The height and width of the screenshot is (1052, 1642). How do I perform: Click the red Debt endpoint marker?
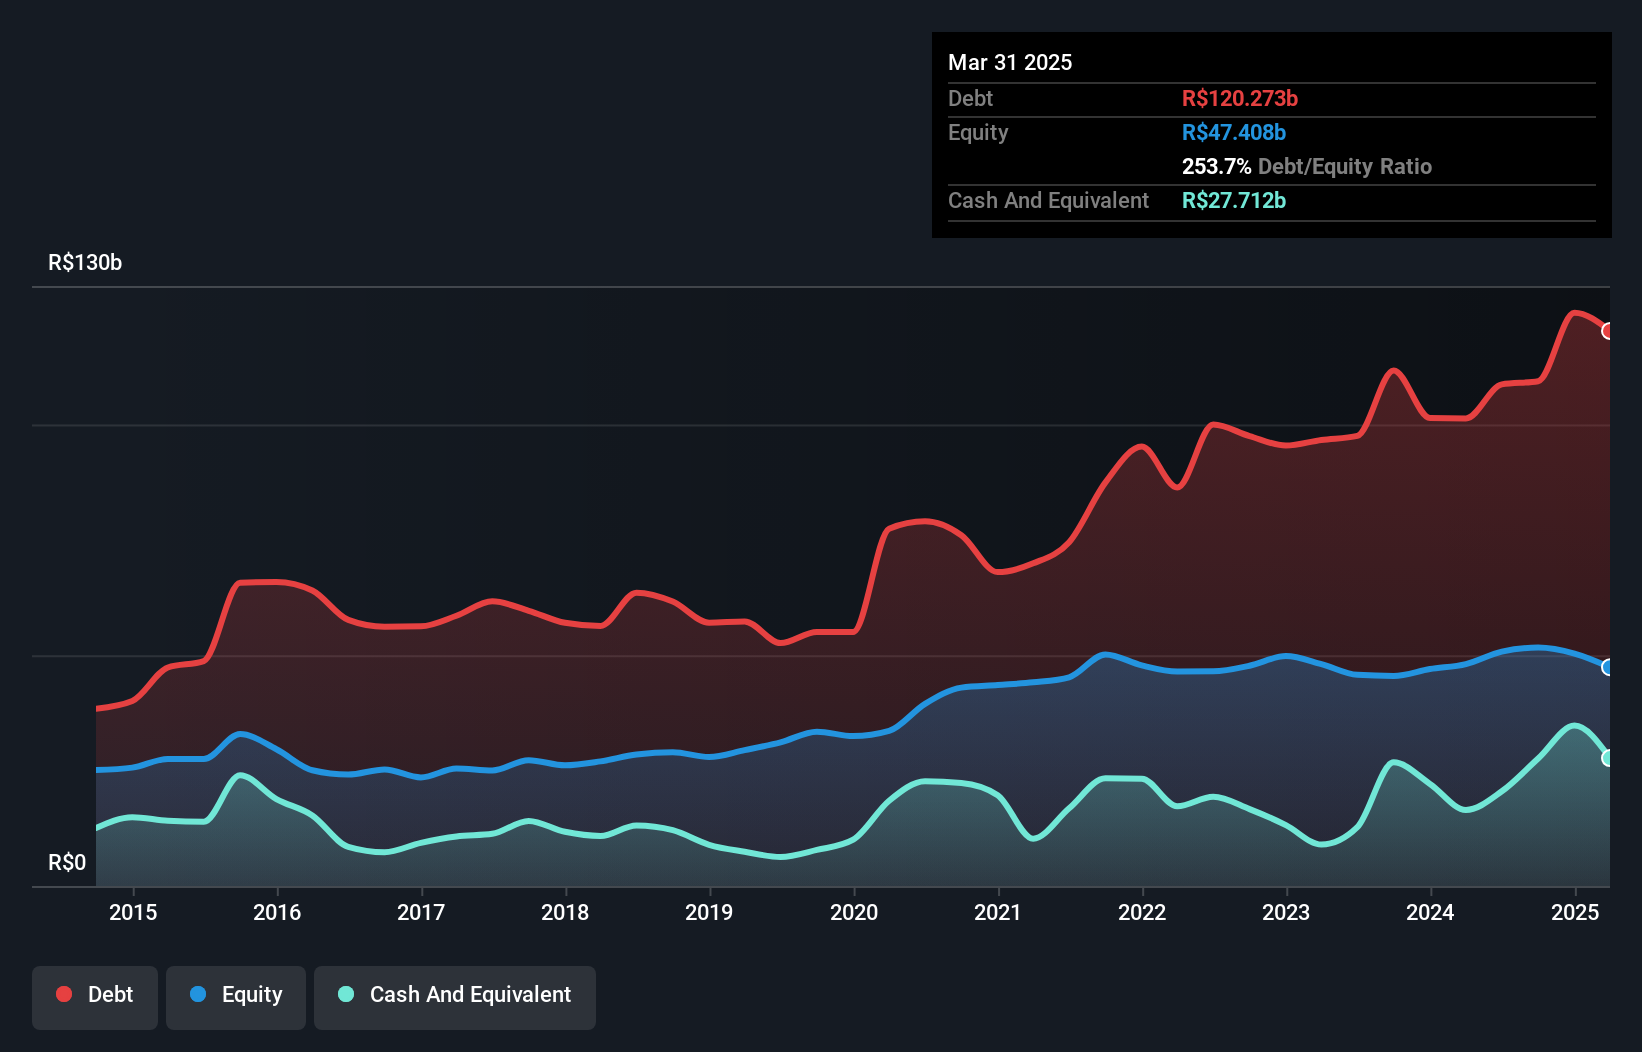1608,331
